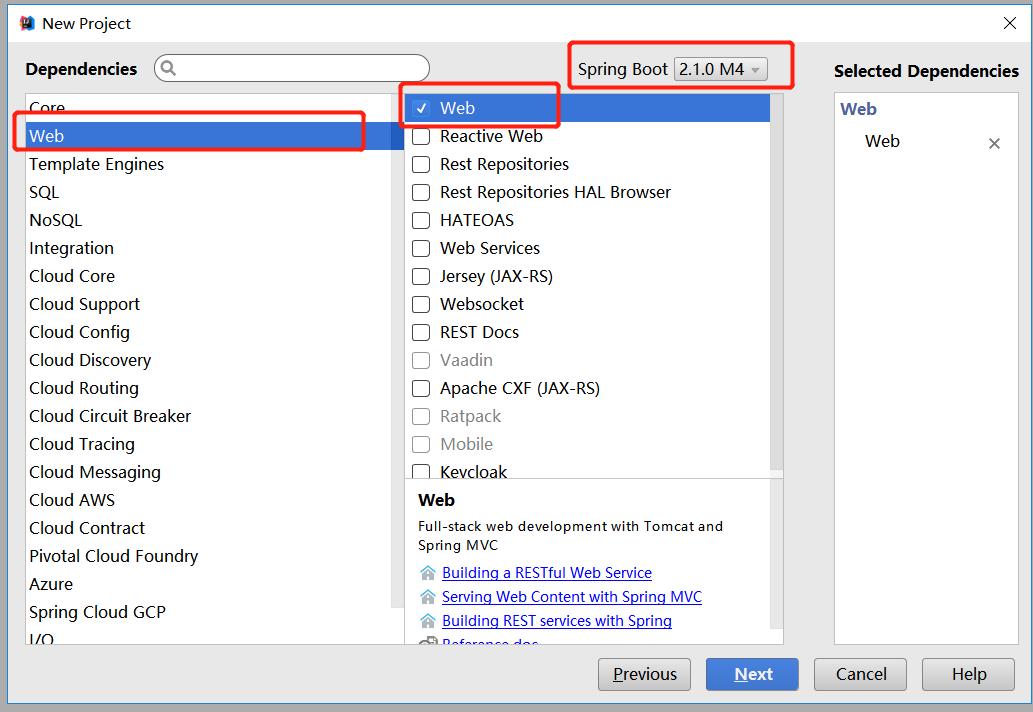This screenshot has height=712, width=1033.
Task: Go back with the Previous button
Action: 644,674
